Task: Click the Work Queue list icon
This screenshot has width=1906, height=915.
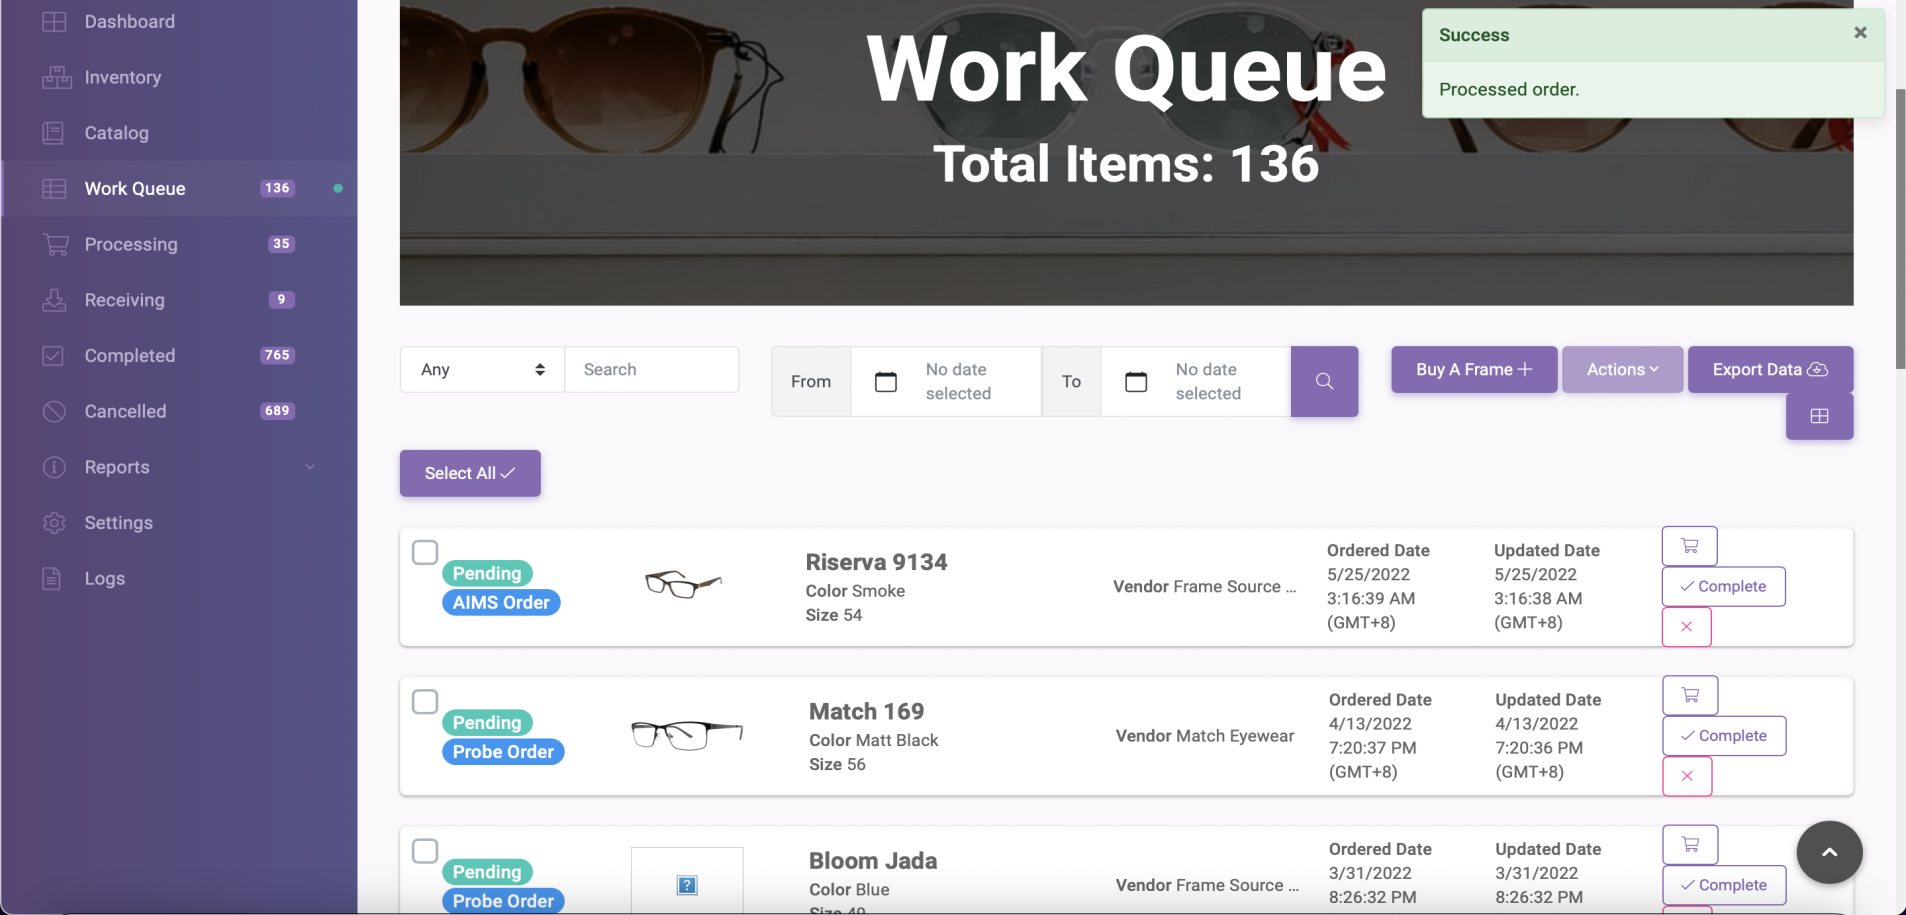Action: pos(54,188)
